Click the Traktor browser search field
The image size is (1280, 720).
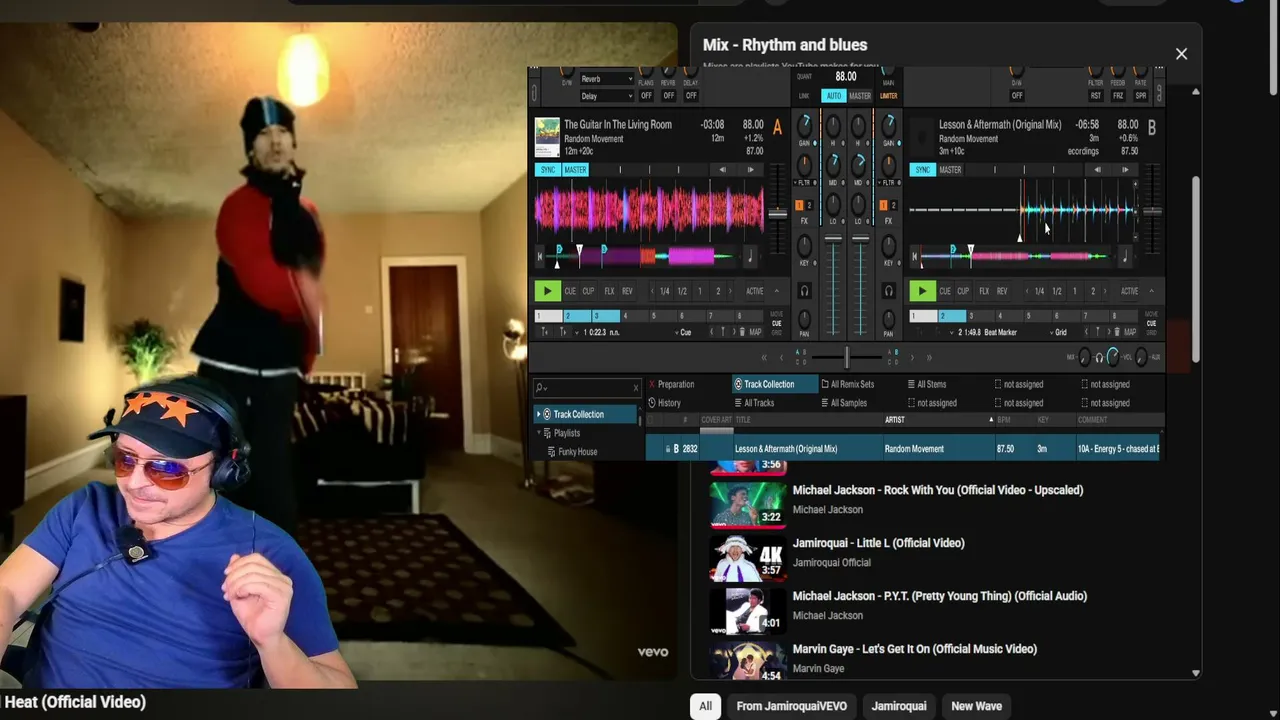587,388
